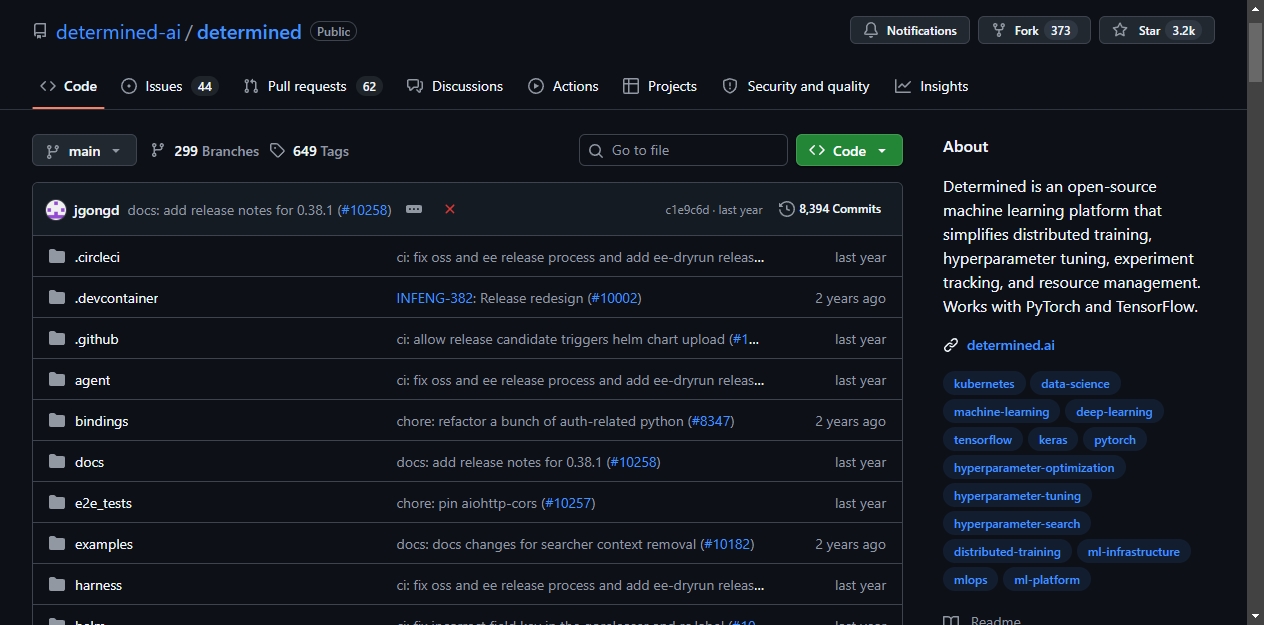Open pull request #10258 in latest commit
The image size is (1264, 625).
coord(364,210)
